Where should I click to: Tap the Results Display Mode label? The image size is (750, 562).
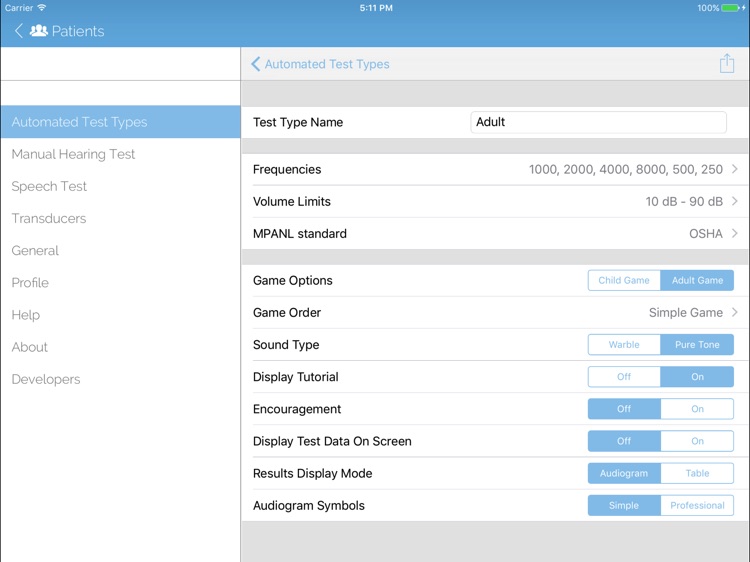[x=312, y=474]
